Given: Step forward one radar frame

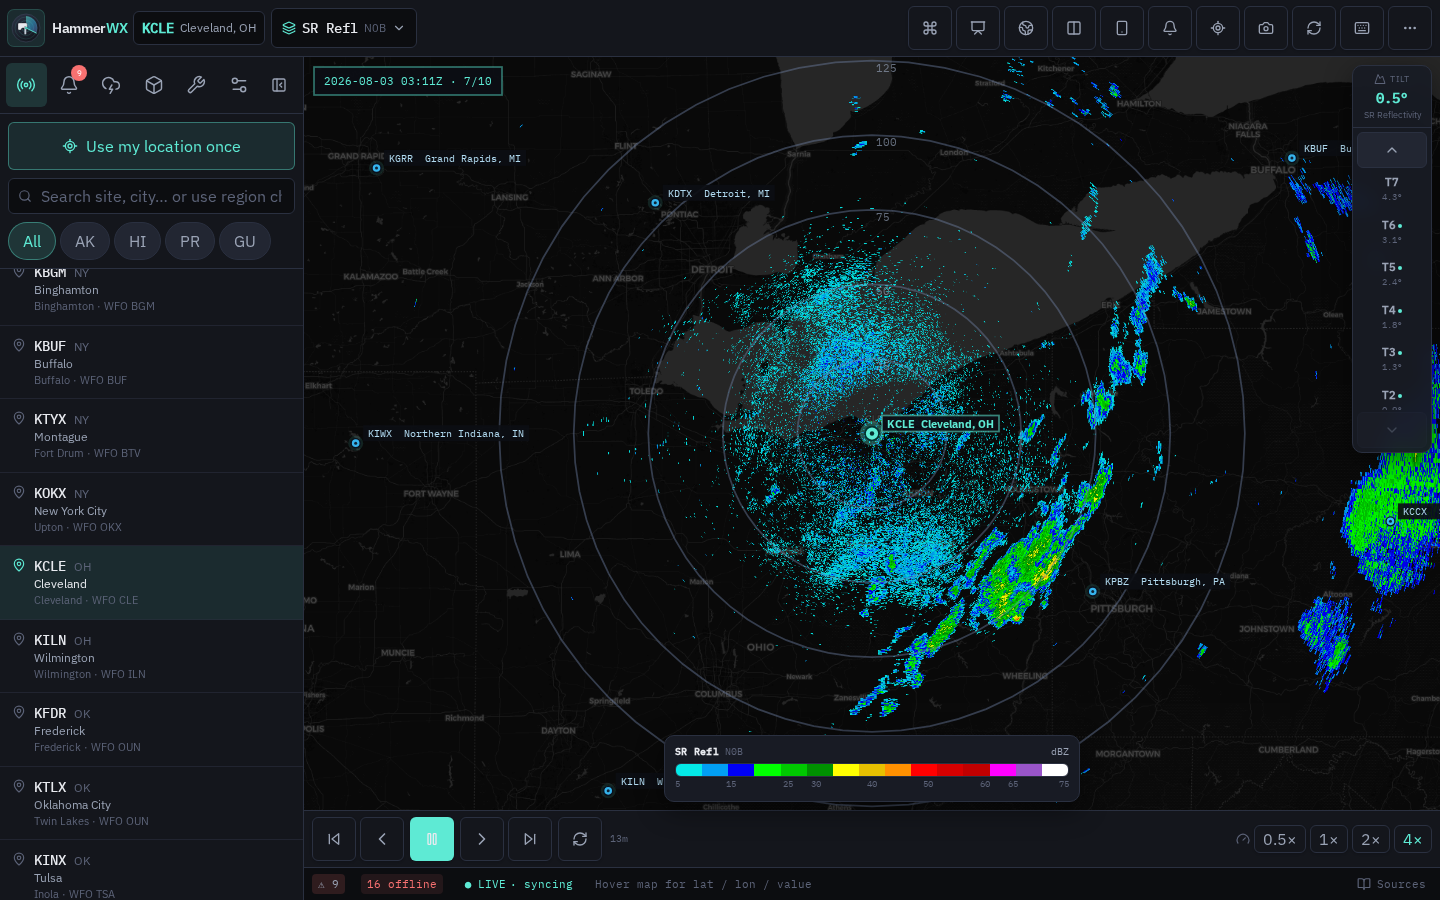Looking at the screenshot, I should [x=482, y=839].
